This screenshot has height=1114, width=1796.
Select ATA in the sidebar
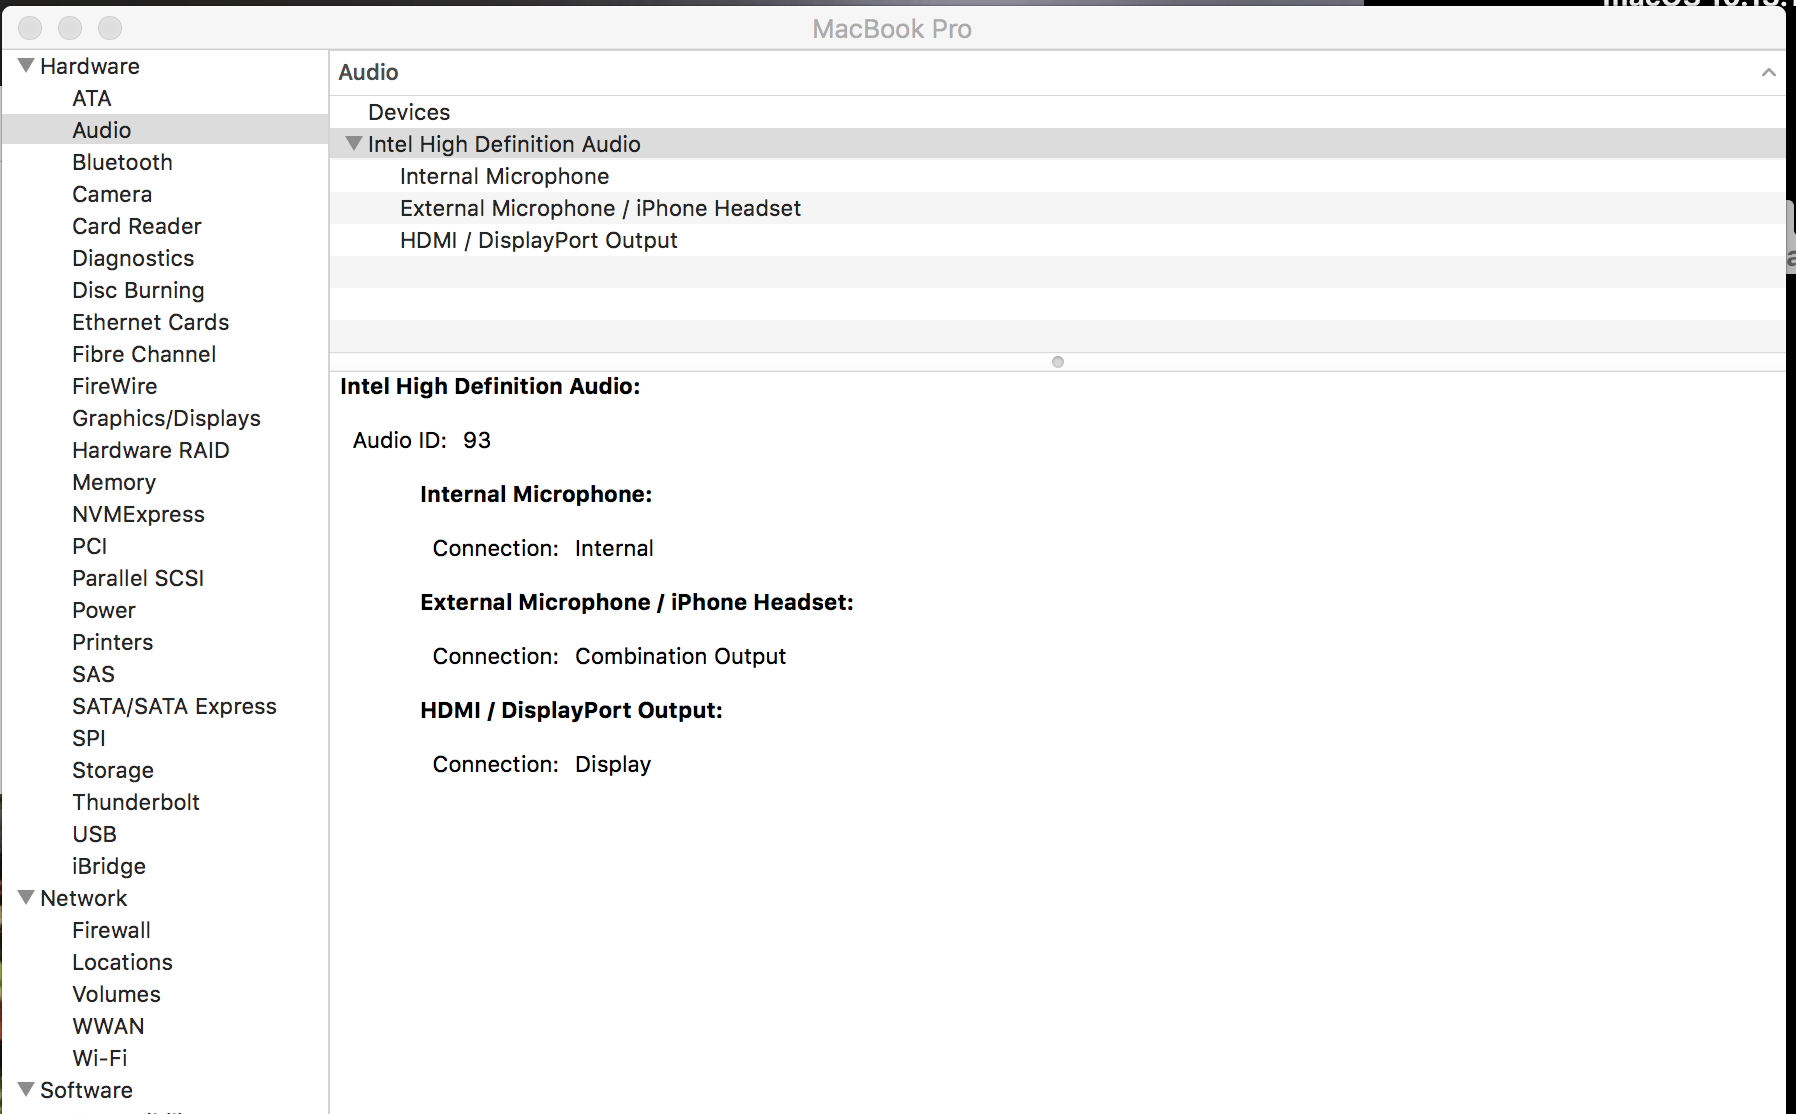click(x=91, y=98)
